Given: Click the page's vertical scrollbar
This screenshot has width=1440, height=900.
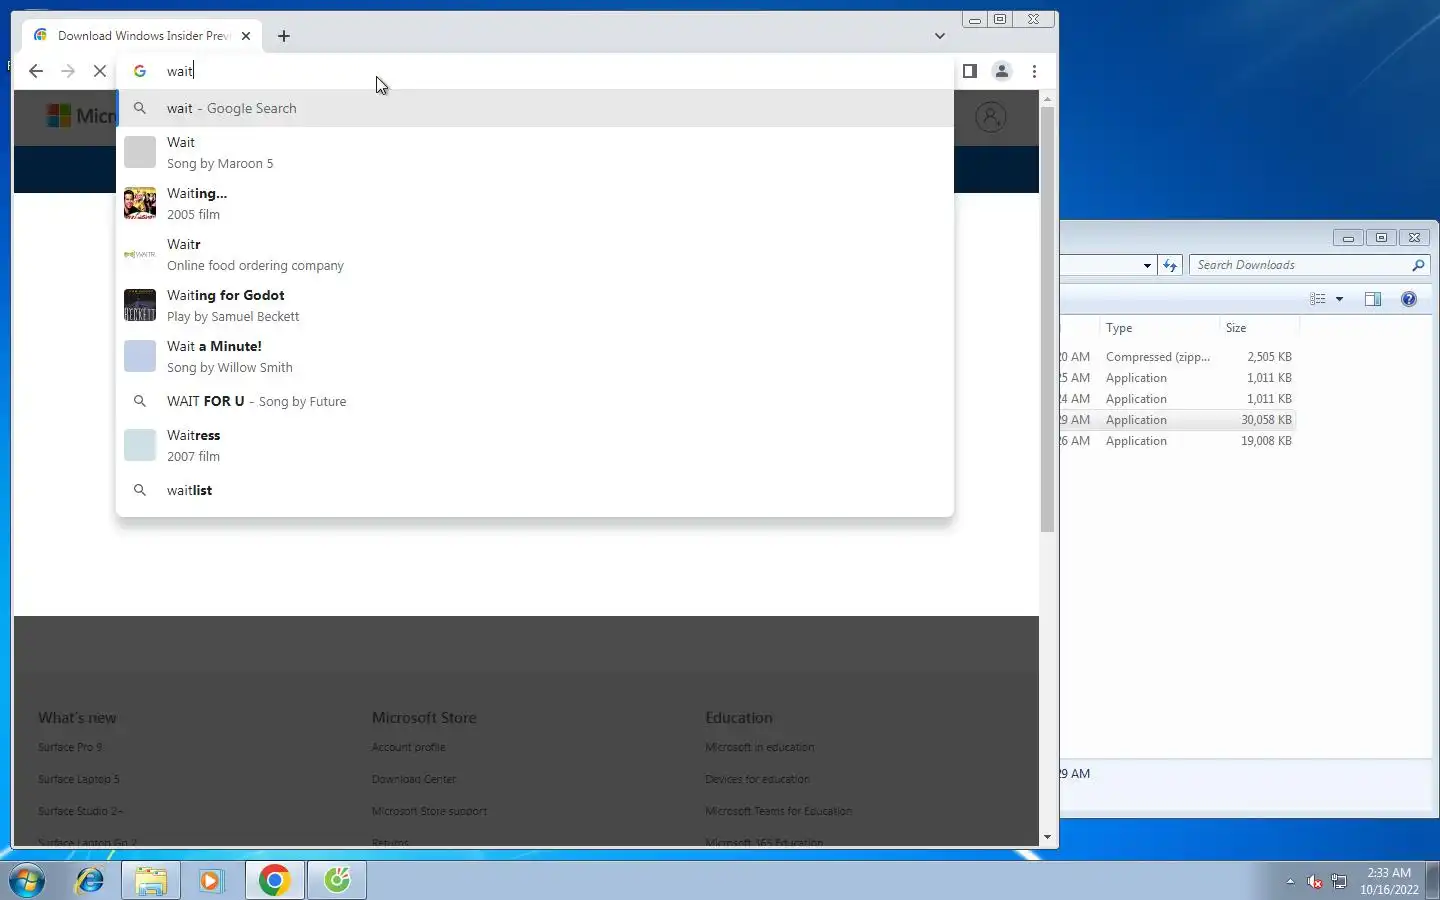Looking at the screenshot, I should click(x=1047, y=320).
